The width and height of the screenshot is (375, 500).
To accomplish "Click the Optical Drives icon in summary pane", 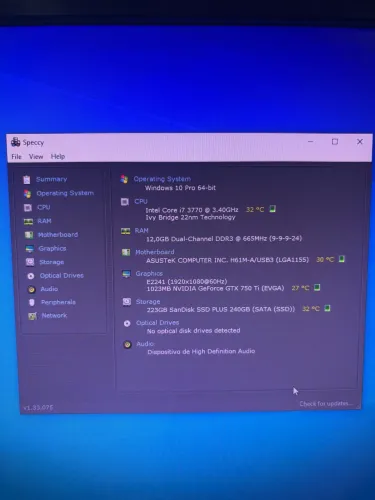I will pyautogui.click(x=127, y=323).
